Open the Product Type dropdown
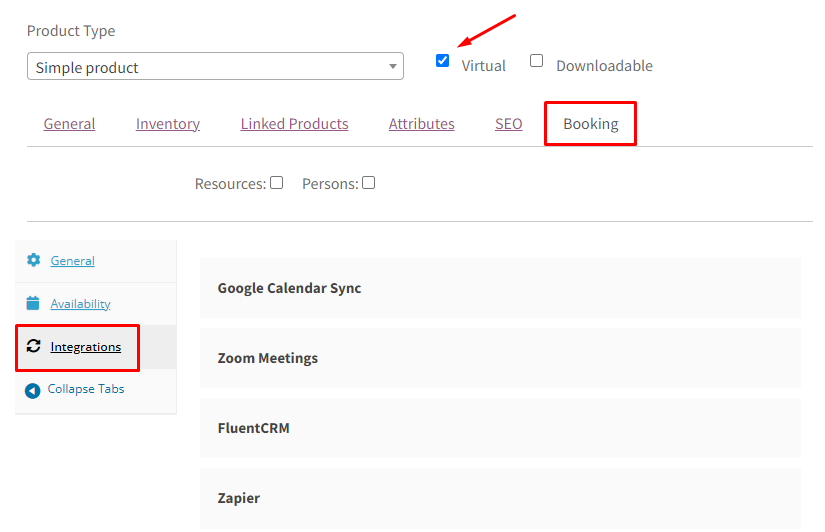Screen dimensions: 825x532 pyautogui.click(x=215, y=66)
